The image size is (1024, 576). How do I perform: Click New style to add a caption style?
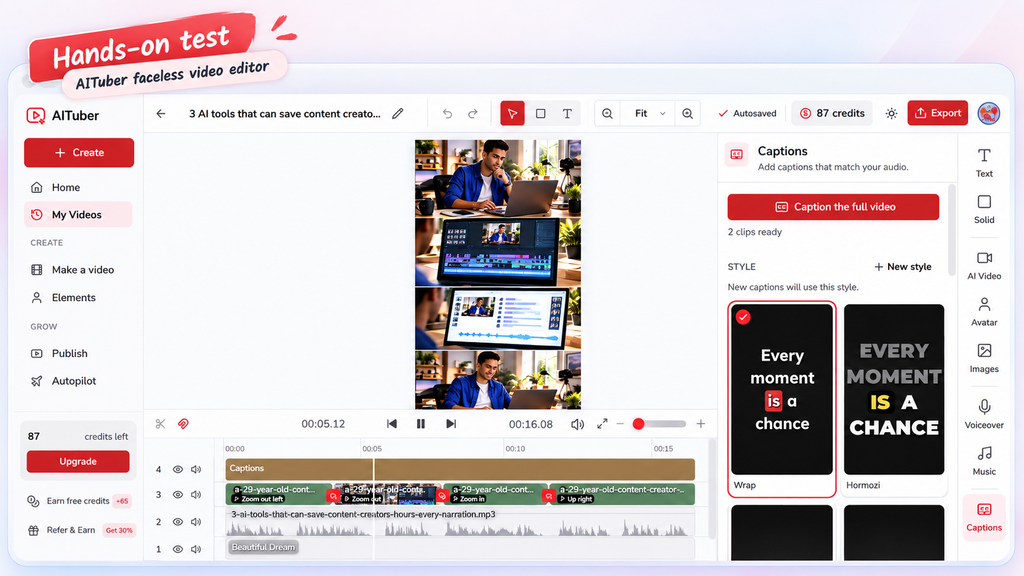pos(903,266)
